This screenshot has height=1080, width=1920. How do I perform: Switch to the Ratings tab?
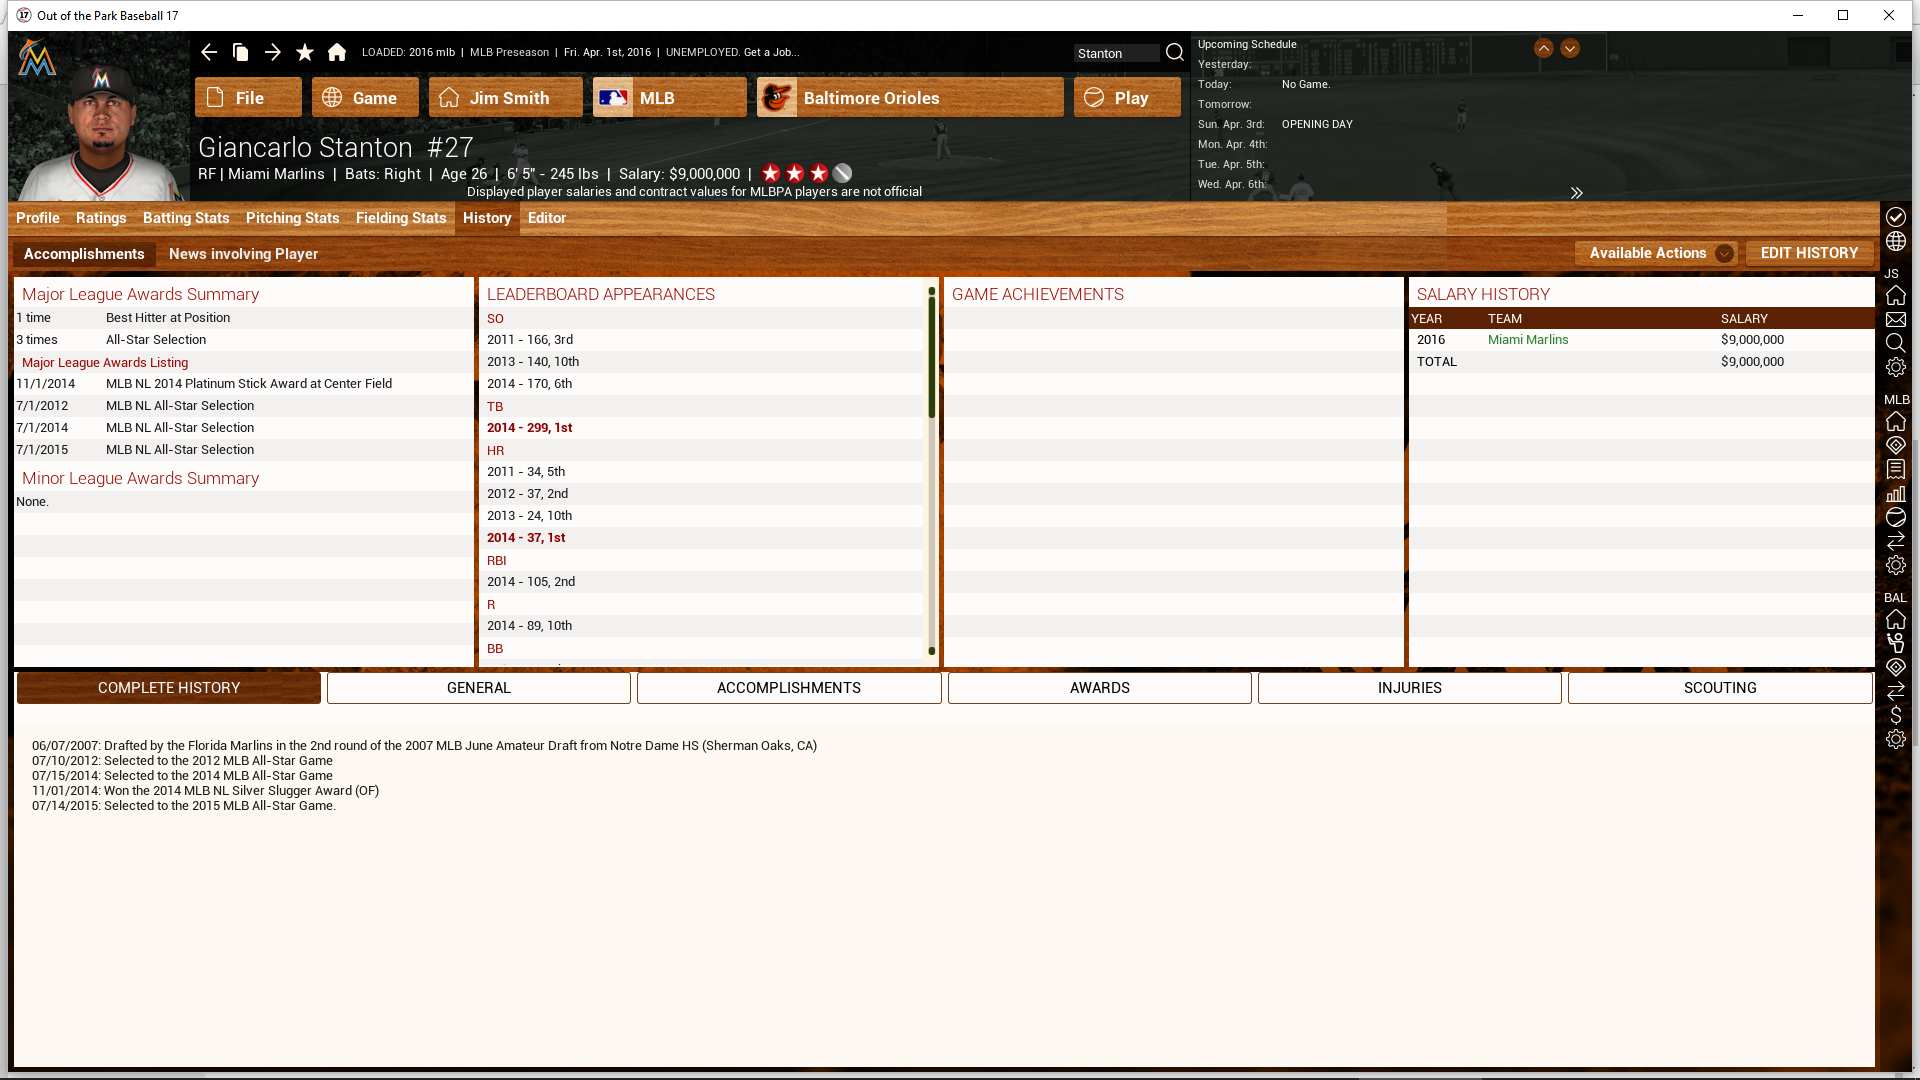coord(101,218)
